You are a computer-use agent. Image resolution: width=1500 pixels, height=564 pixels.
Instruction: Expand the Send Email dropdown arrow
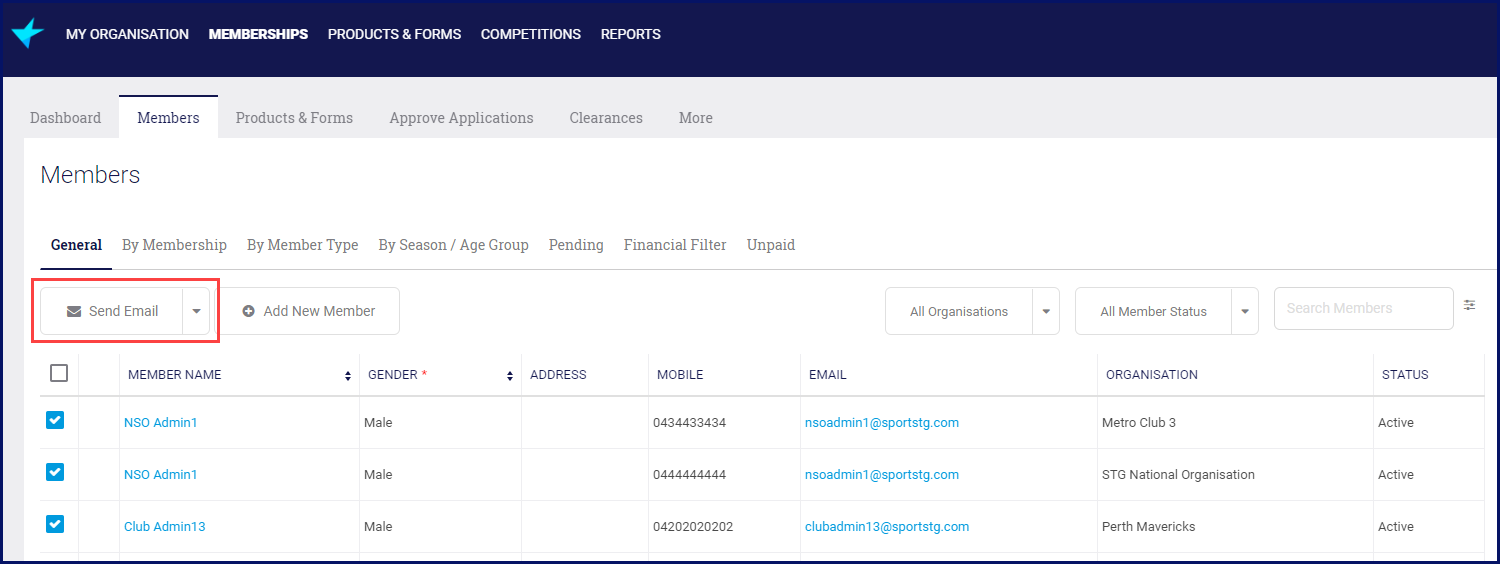pos(196,311)
